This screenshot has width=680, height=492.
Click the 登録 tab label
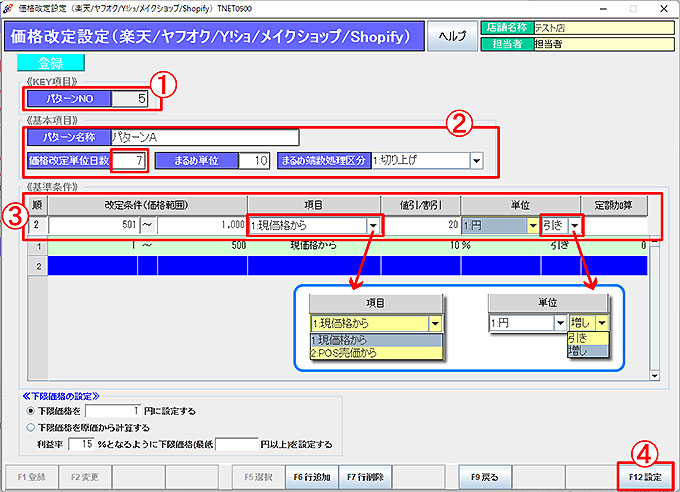(42, 63)
